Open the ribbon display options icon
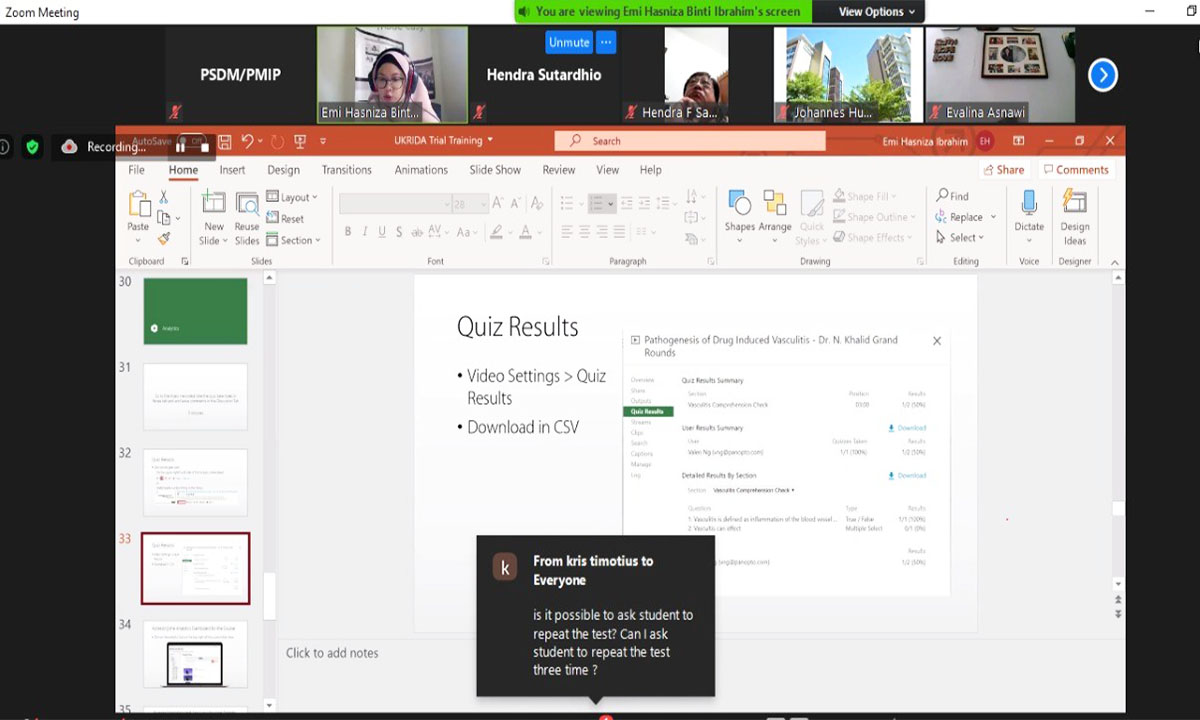The height and width of the screenshot is (720, 1200). pos(1018,141)
